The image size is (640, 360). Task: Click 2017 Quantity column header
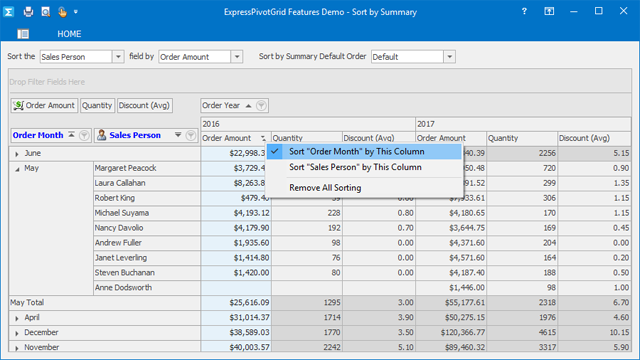coord(522,138)
